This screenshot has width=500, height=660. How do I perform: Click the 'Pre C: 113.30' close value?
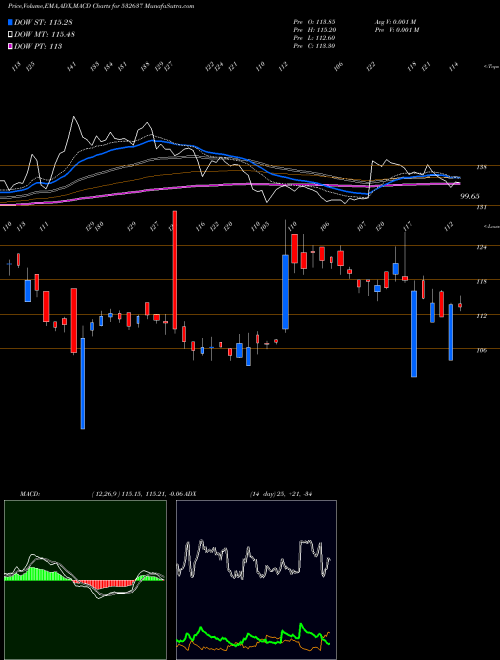click(x=314, y=46)
